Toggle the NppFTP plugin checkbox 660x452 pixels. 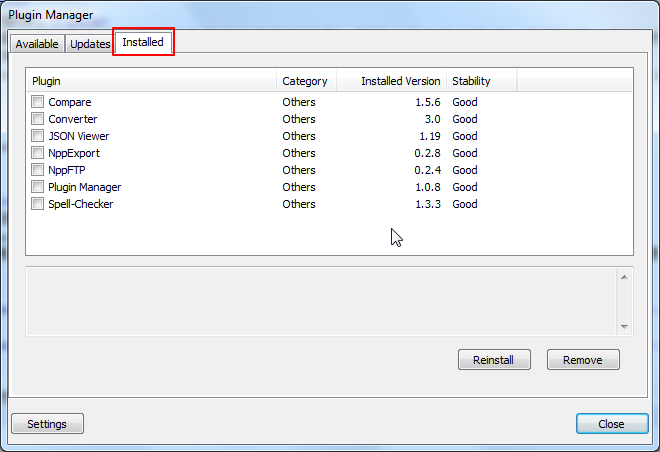click(38, 170)
